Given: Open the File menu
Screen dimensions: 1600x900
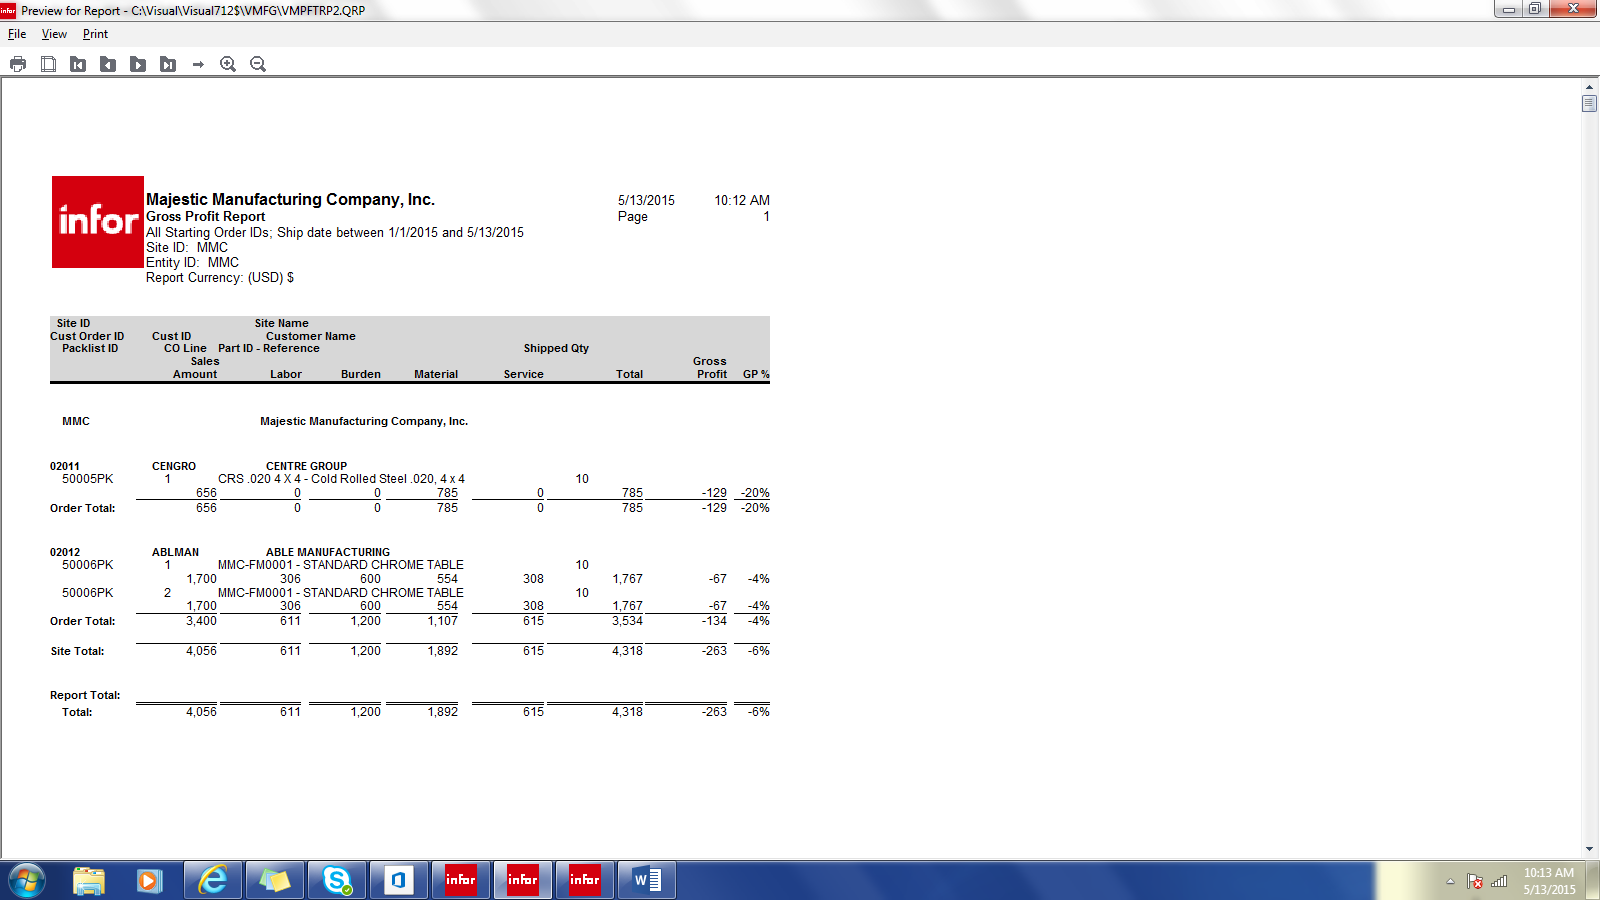Looking at the screenshot, I should pos(17,34).
